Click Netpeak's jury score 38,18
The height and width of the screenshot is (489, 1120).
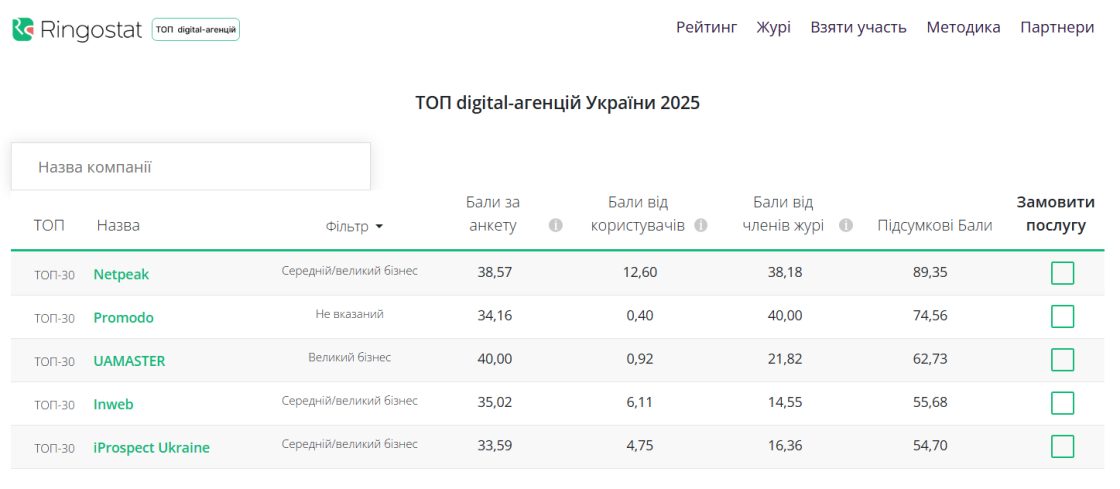(x=784, y=273)
